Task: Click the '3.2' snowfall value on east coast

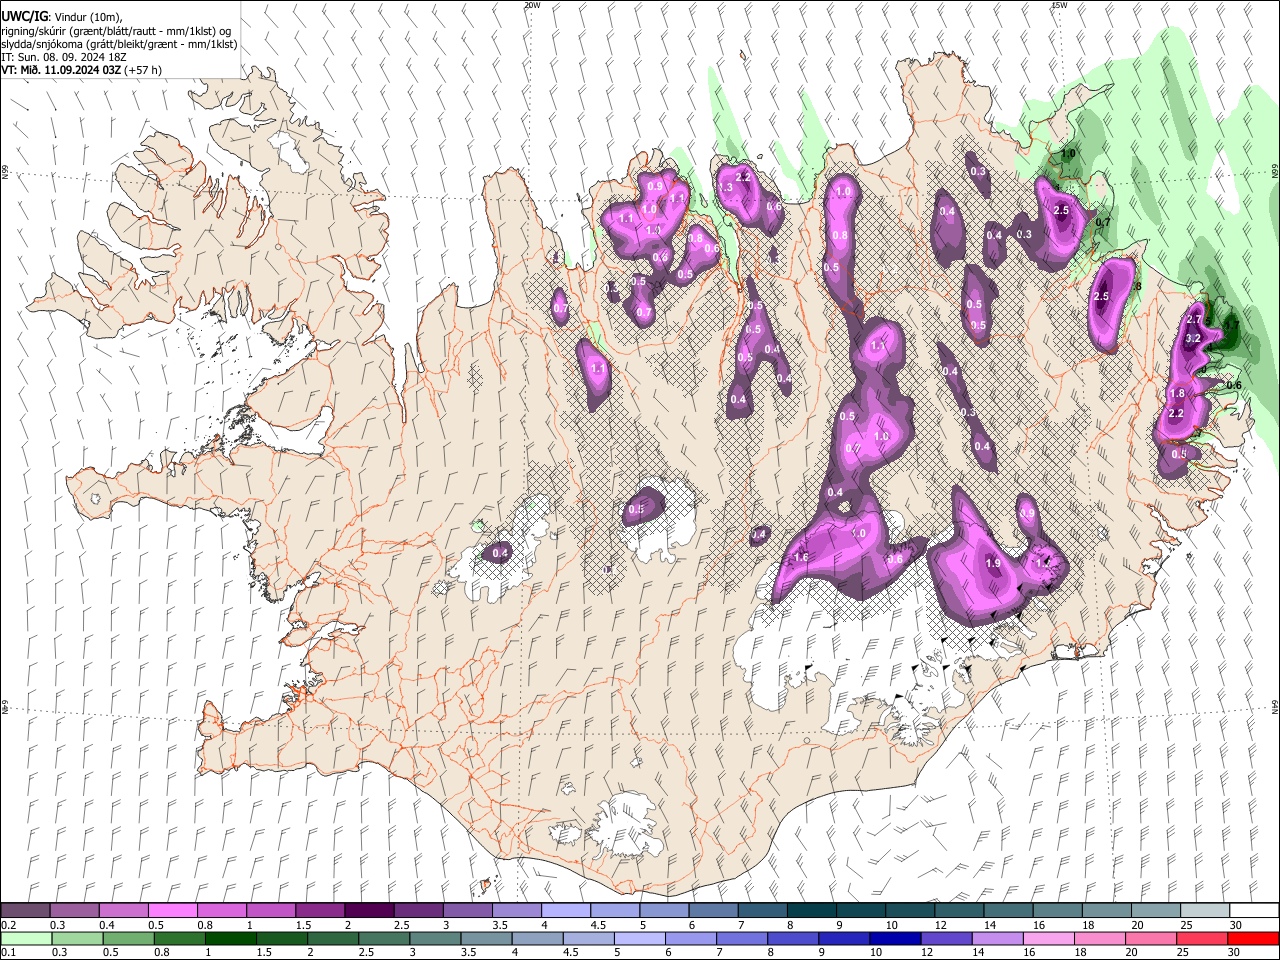Action: 1193,339
